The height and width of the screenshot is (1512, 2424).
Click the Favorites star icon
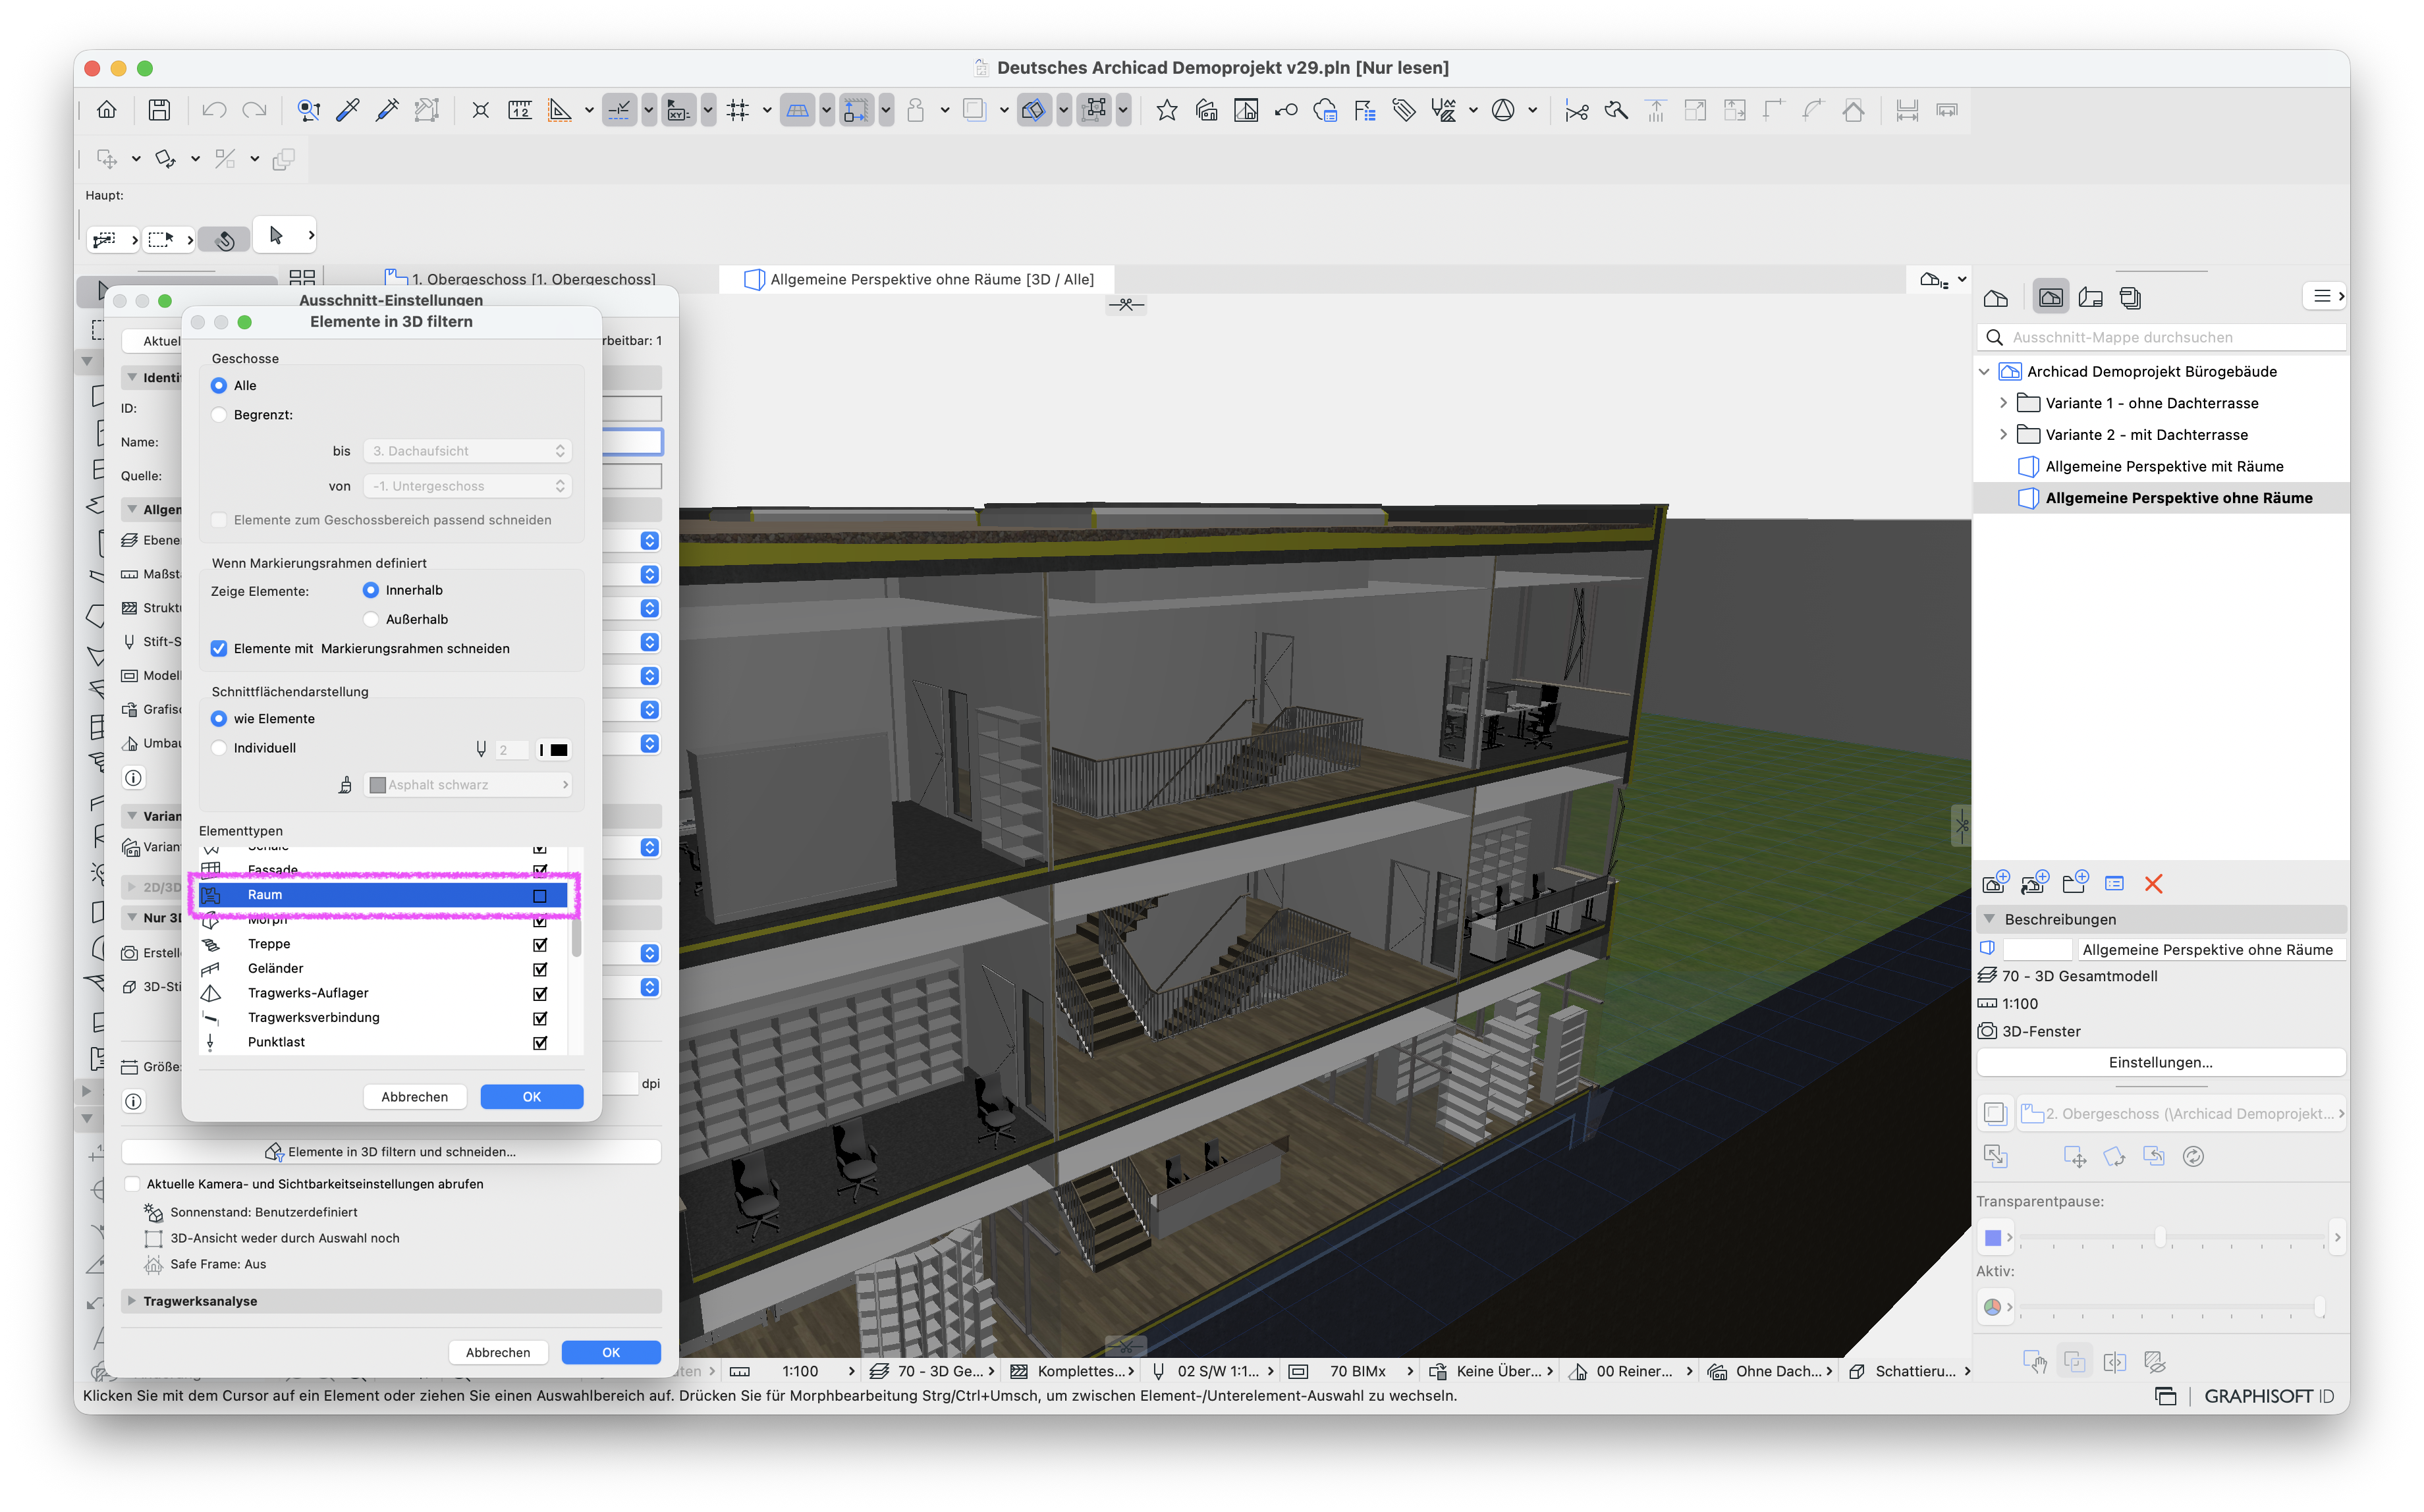[1166, 110]
